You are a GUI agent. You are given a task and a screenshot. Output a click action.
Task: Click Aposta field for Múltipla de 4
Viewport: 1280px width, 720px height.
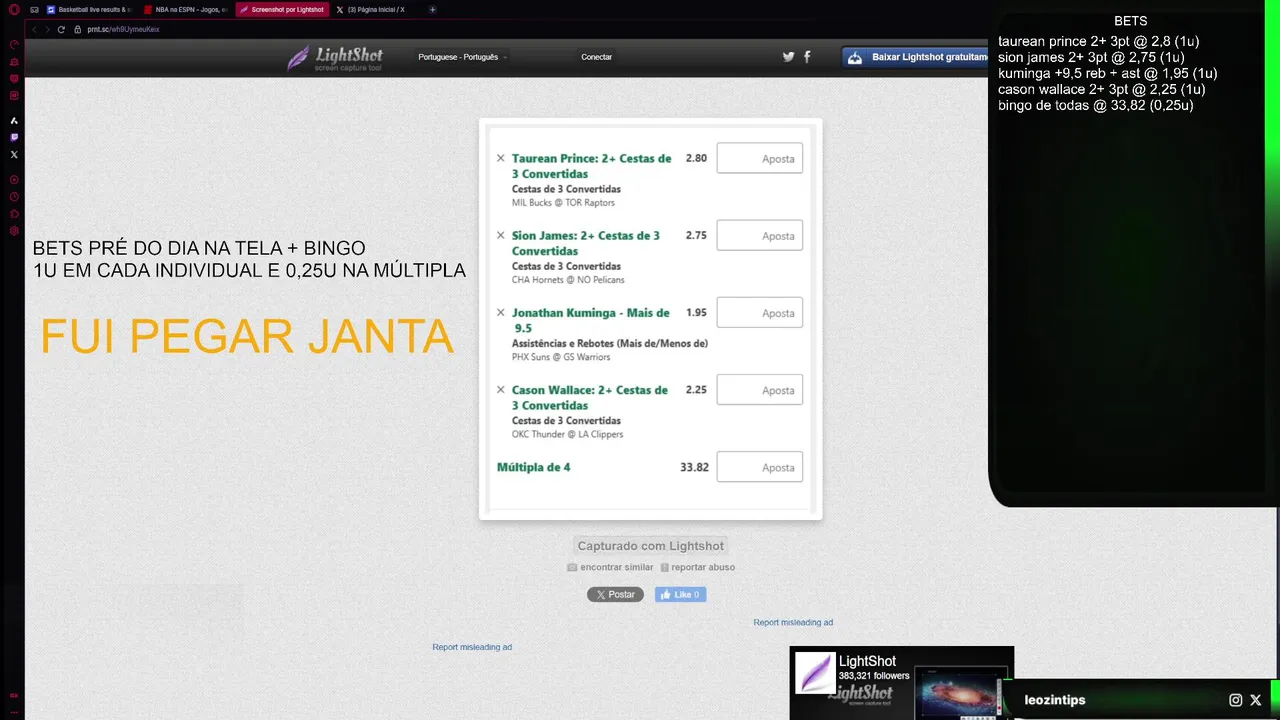pyautogui.click(x=760, y=467)
